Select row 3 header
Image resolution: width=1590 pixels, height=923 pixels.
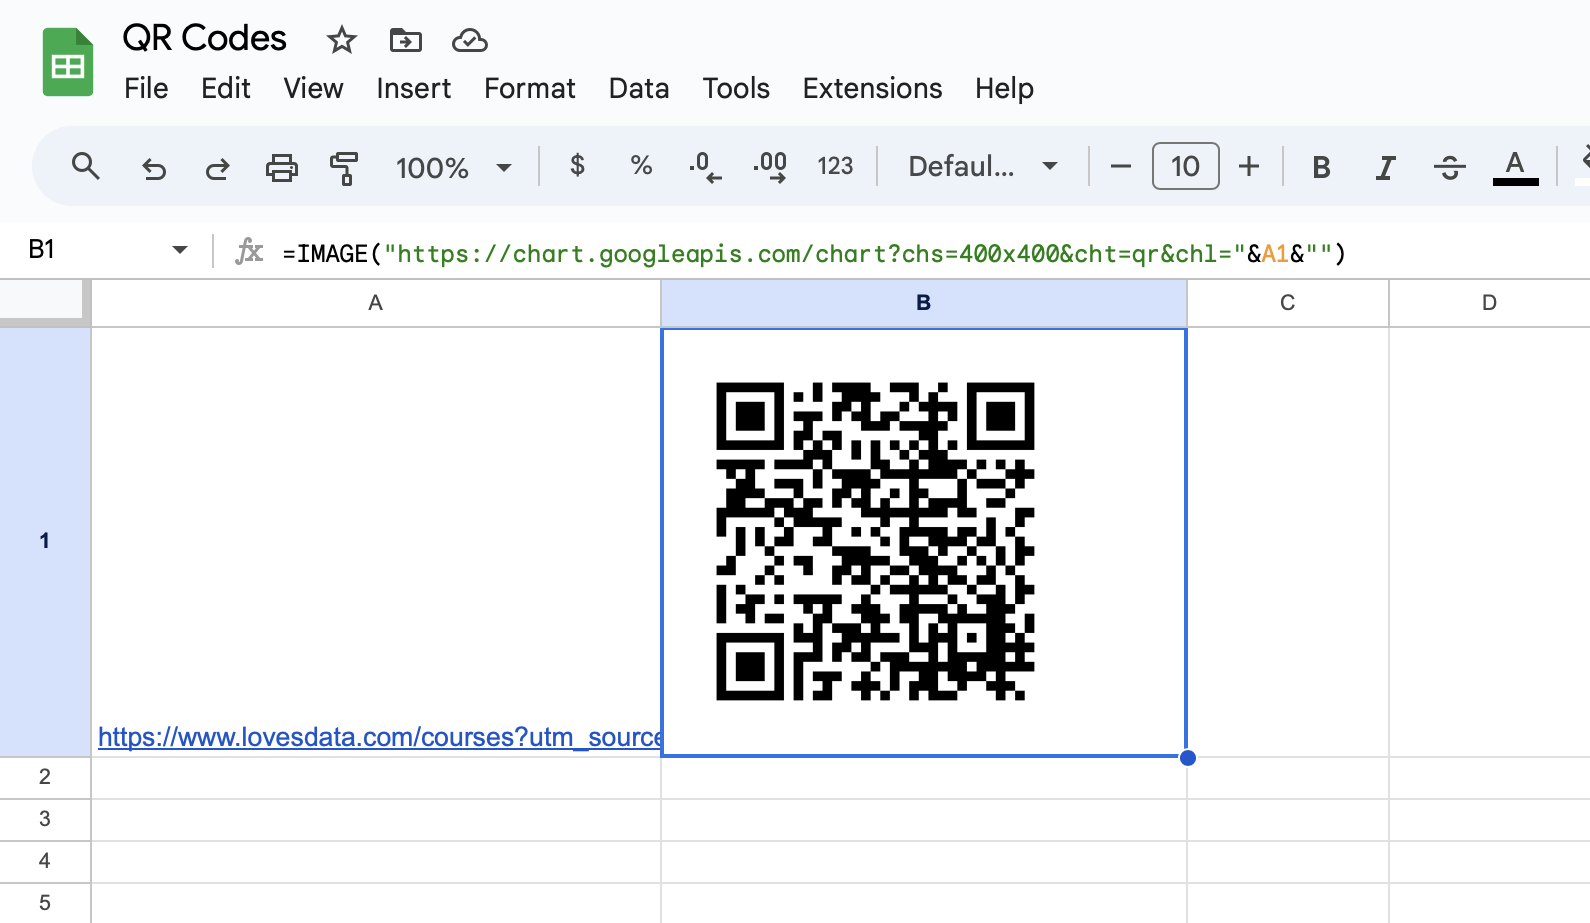tap(45, 819)
